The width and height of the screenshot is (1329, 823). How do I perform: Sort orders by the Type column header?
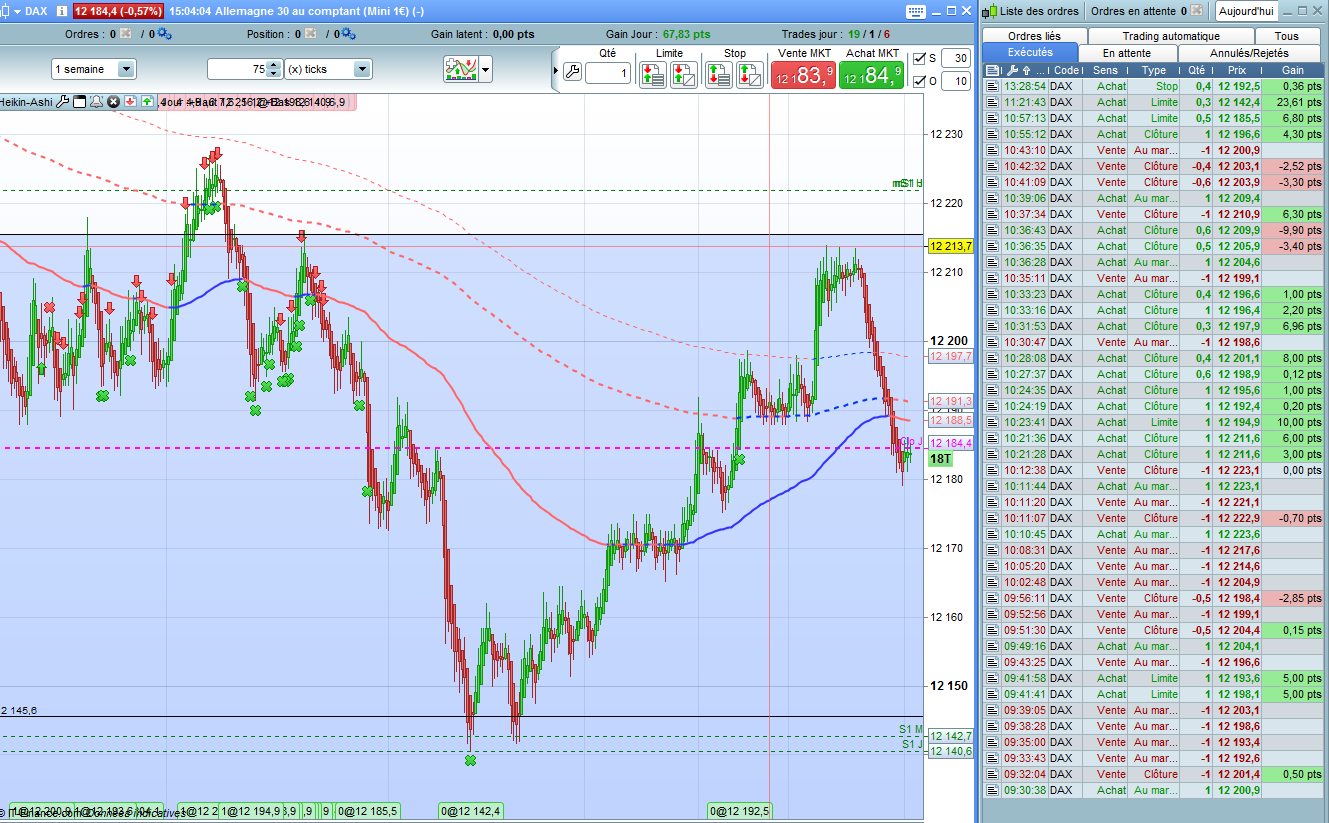point(1154,71)
